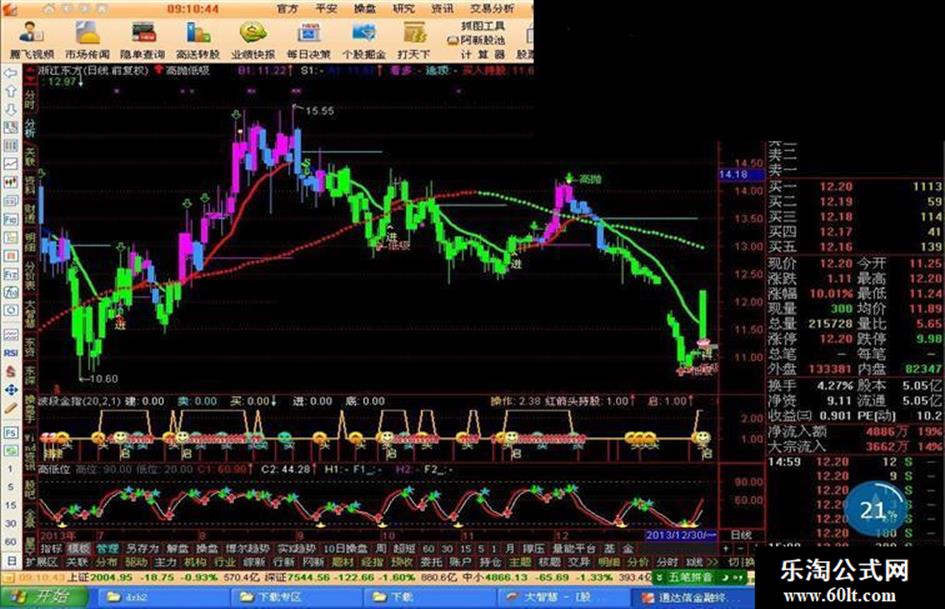Select the 15 minute period button
The height and width of the screenshot is (609, 945).
click(x=11, y=505)
